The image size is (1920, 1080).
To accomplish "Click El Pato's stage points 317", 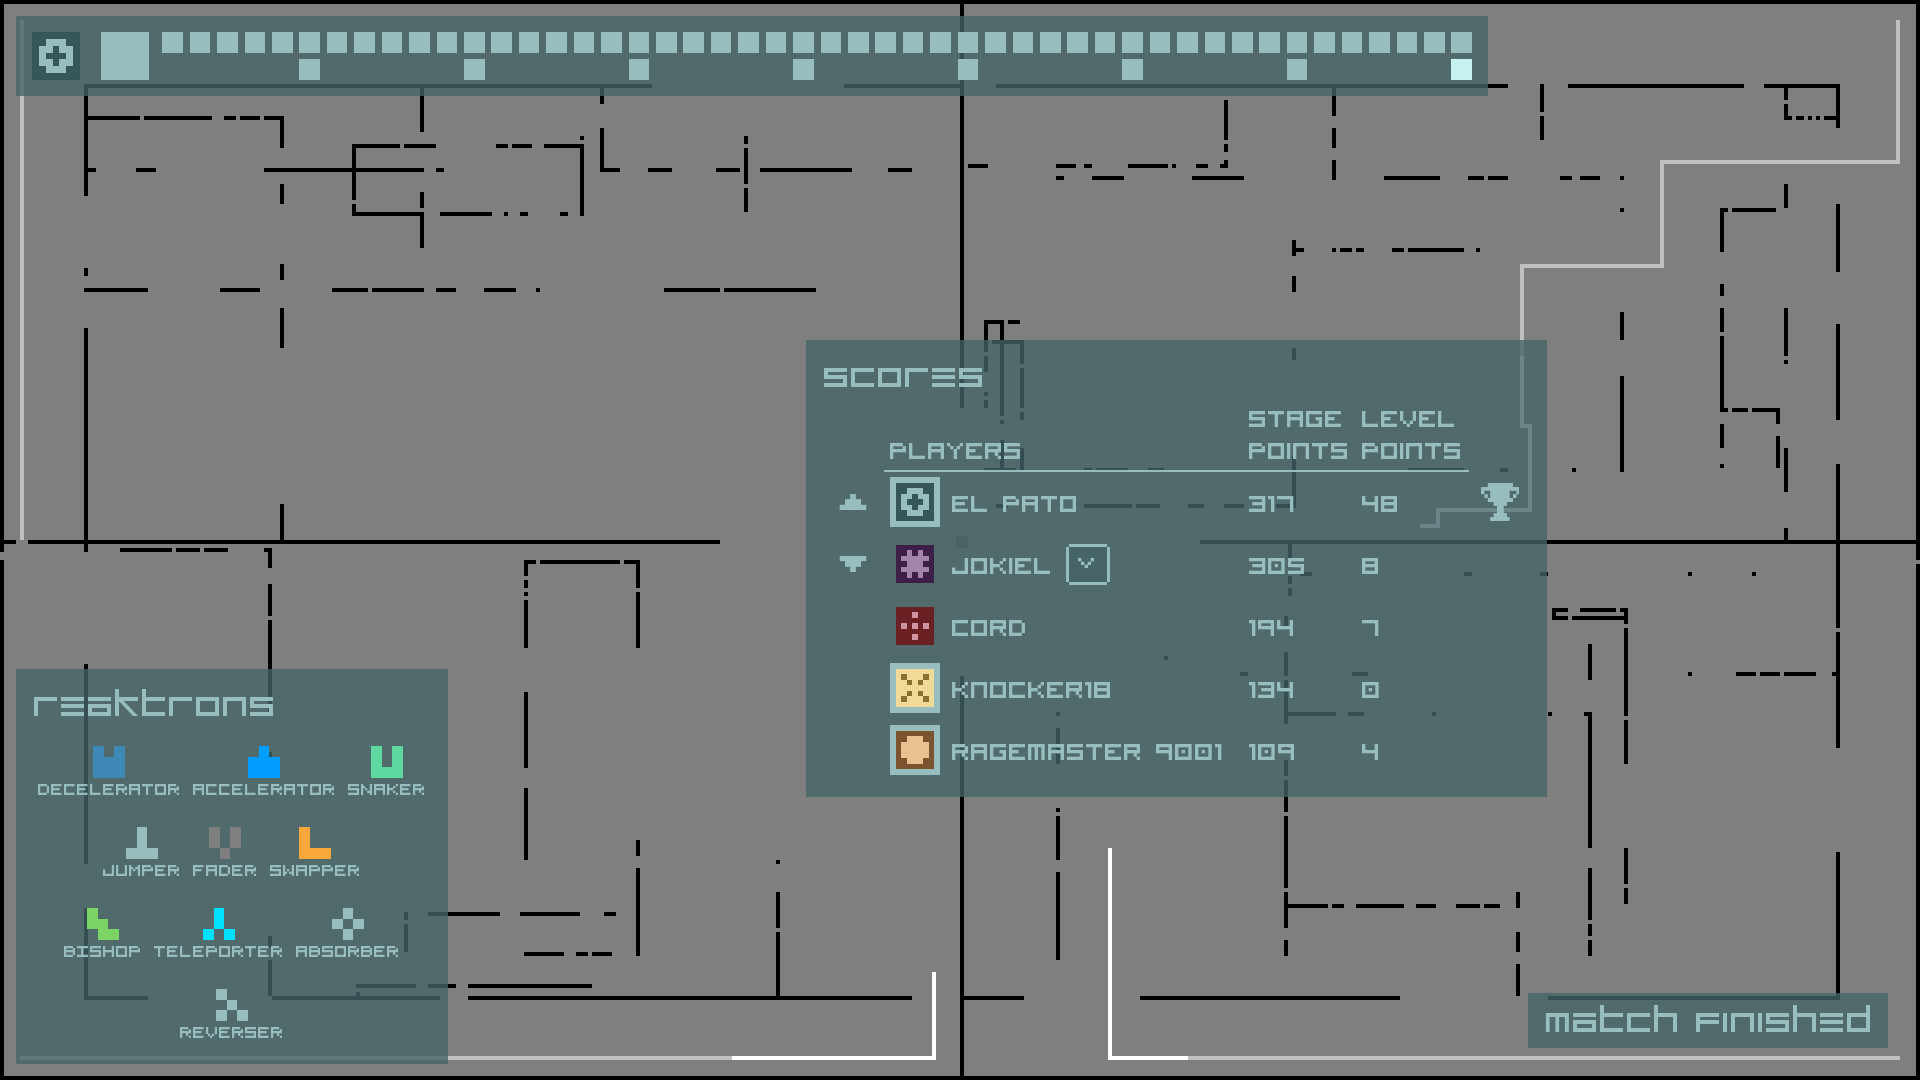I will pos(1271,504).
